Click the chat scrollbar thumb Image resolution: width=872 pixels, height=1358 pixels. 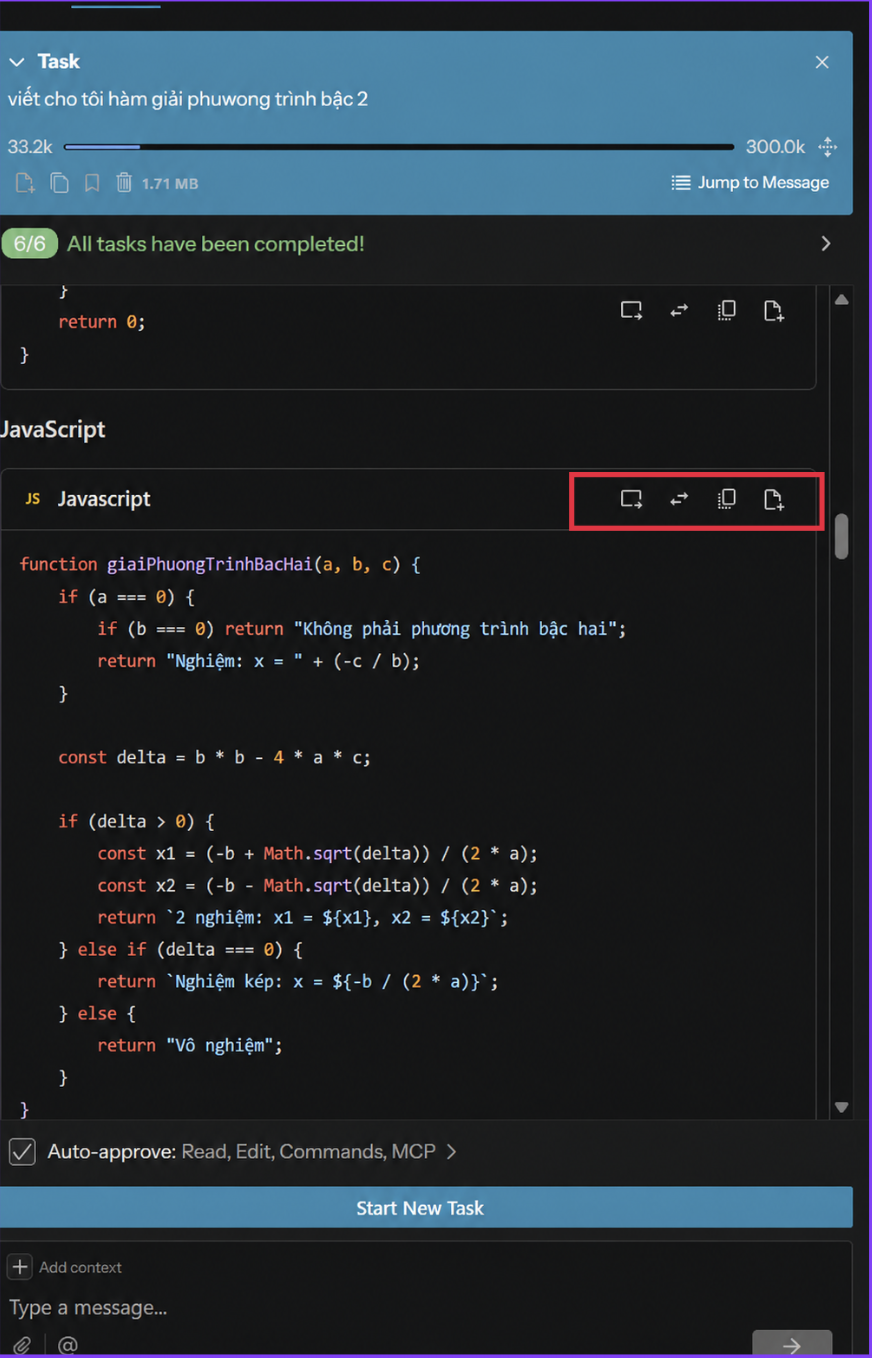click(x=842, y=536)
